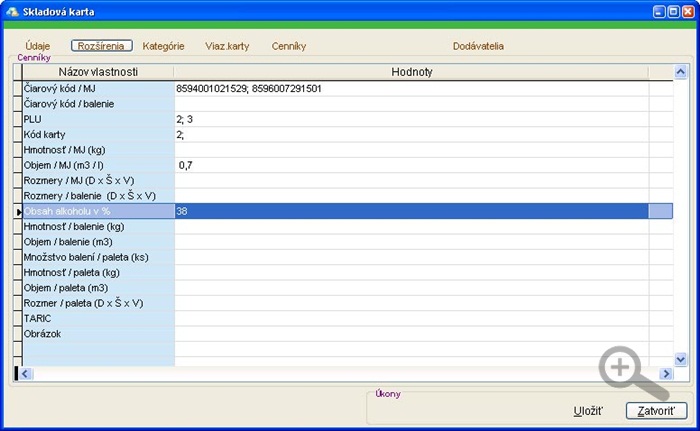Screen dimensions: 700x431
Task: Minimize the Skladová karta window
Action: pyautogui.click(x=659, y=12)
